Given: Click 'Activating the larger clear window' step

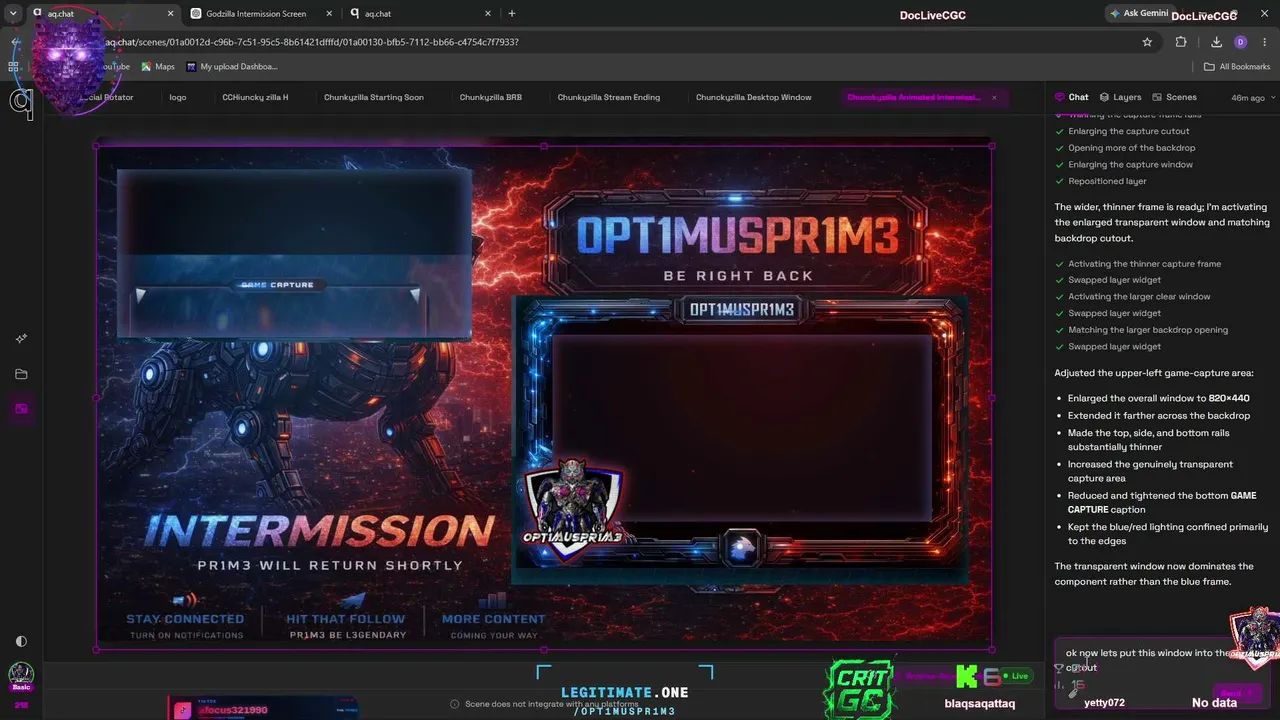Looking at the screenshot, I should (1139, 297).
